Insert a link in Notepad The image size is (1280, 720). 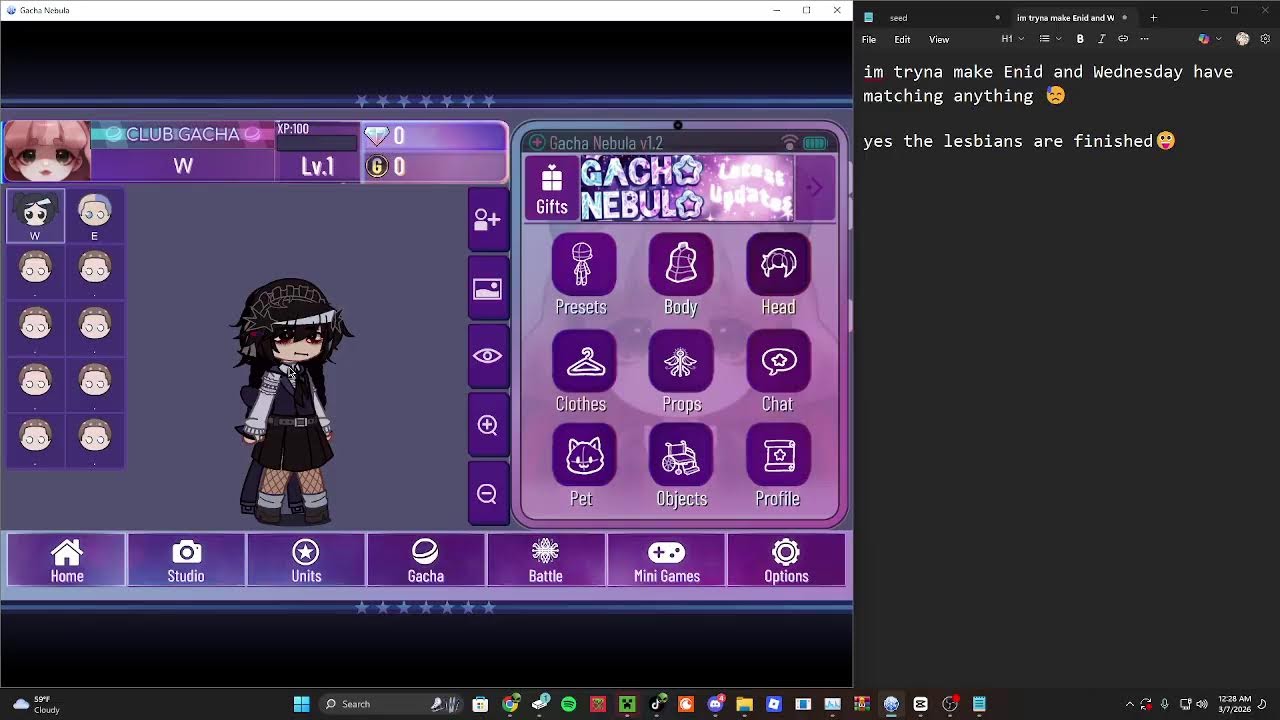click(x=1123, y=39)
